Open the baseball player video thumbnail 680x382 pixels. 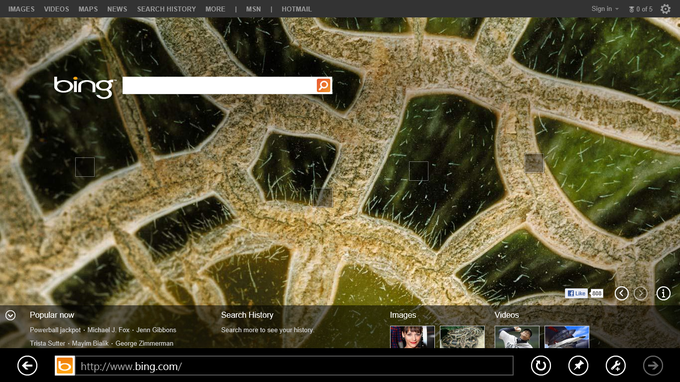click(517, 337)
